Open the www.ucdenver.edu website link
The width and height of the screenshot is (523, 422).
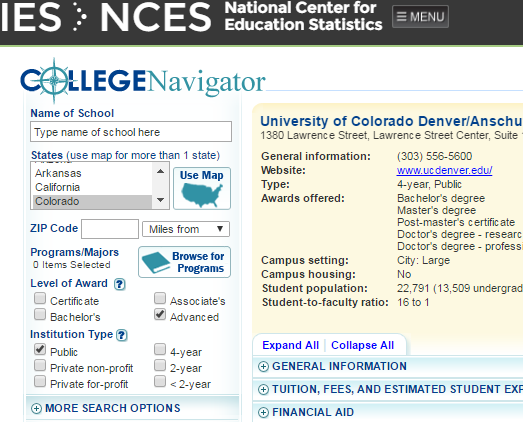point(444,170)
